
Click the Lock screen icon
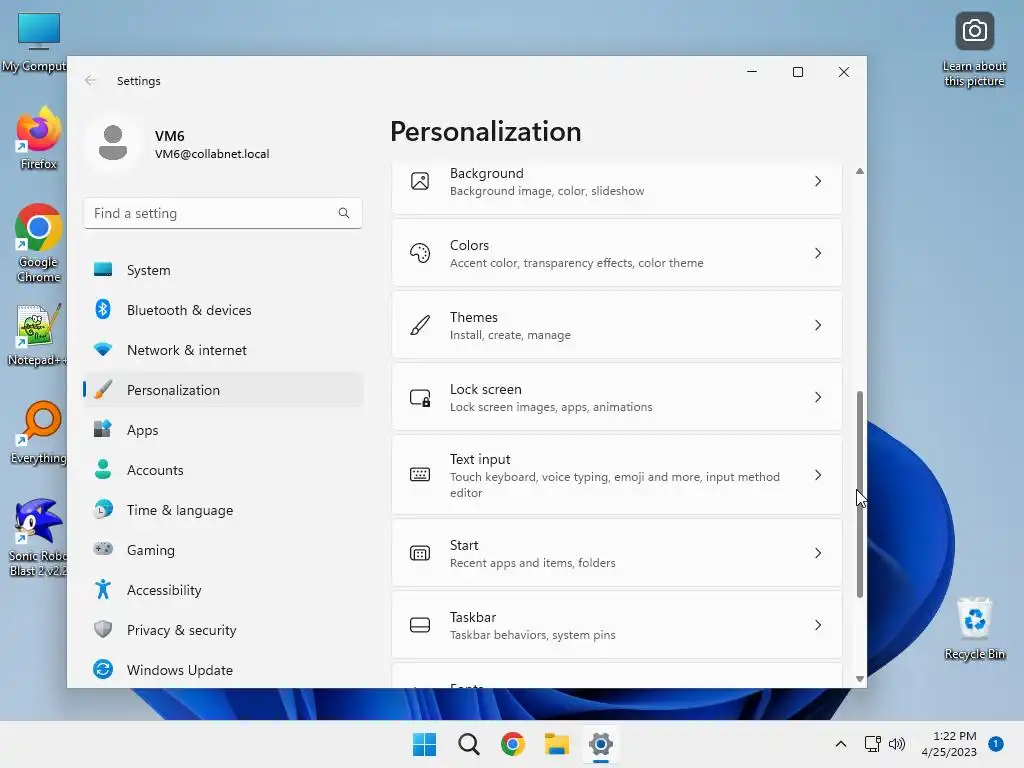tap(420, 397)
